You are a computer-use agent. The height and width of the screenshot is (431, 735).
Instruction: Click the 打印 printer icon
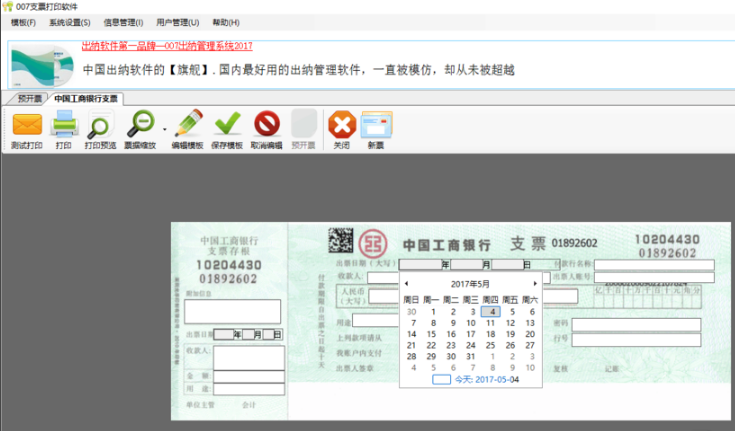64,123
